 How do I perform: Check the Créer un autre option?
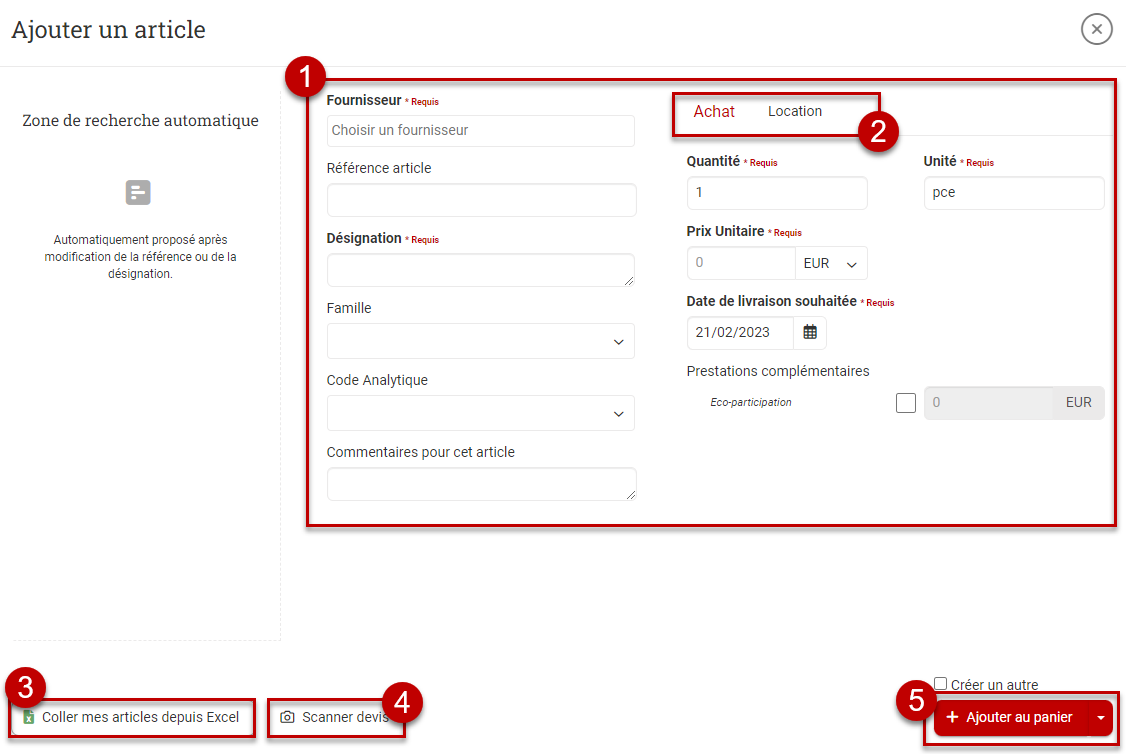pos(940,684)
